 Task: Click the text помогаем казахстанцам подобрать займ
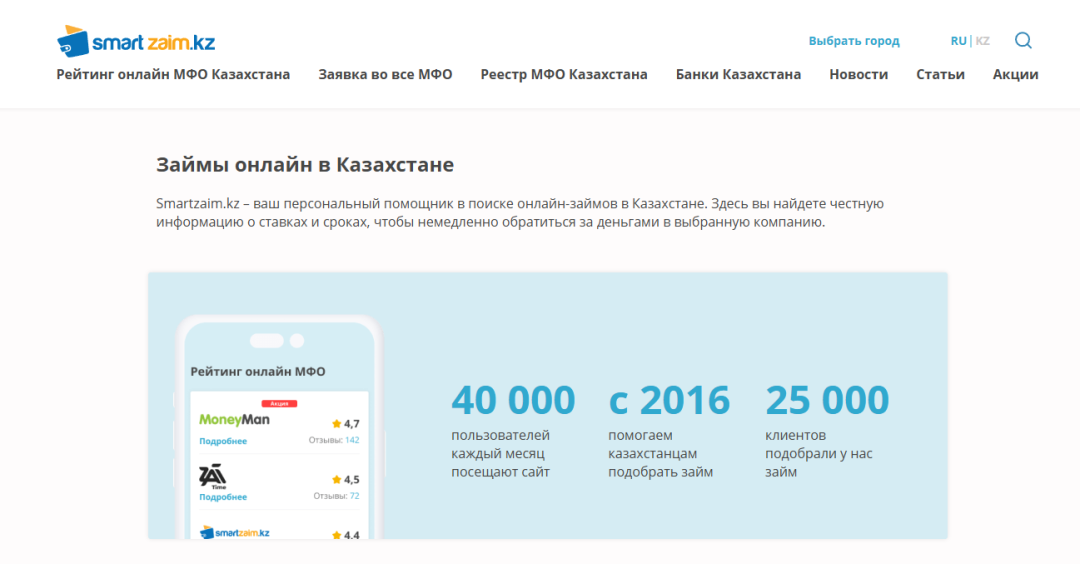coord(661,454)
